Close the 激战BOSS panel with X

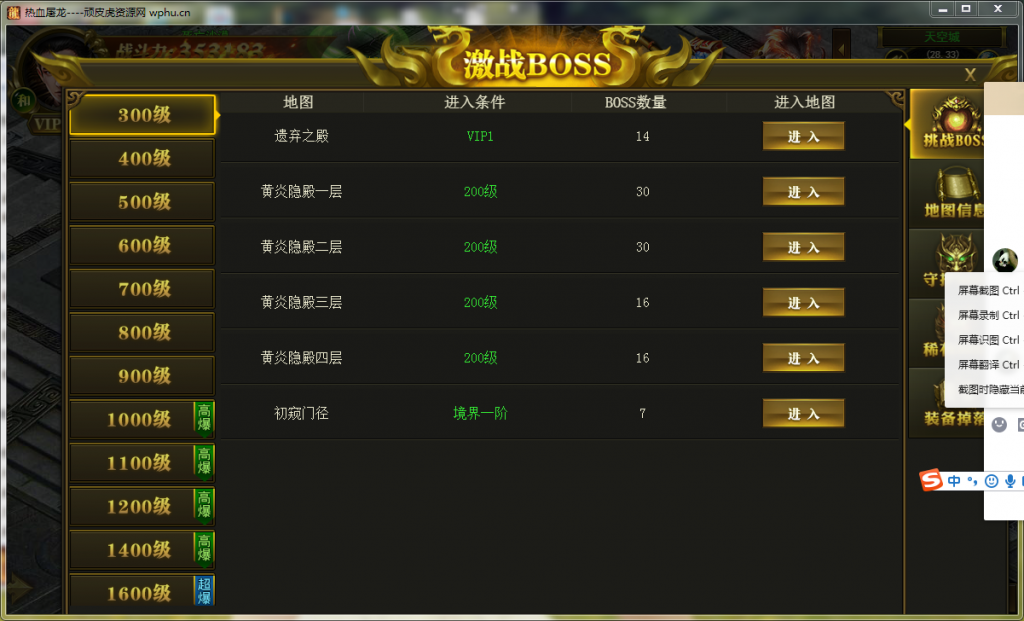[x=970, y=75]
